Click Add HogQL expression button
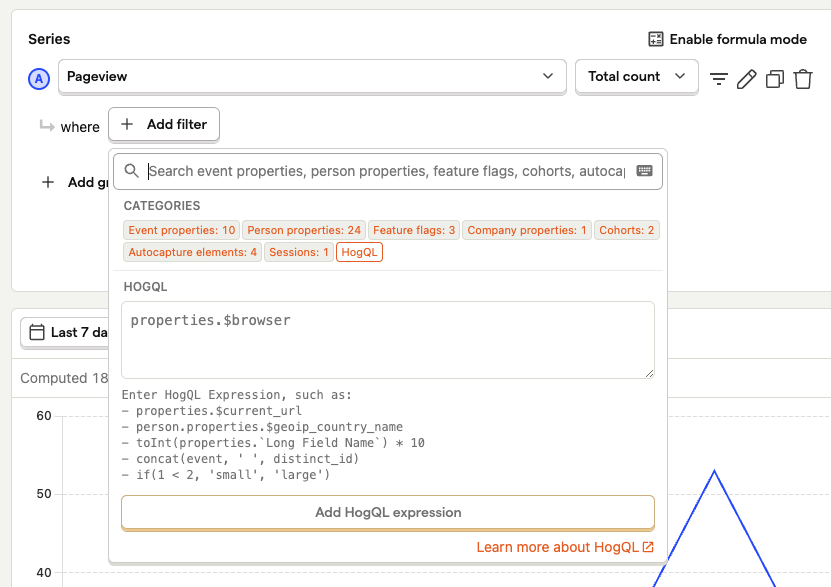This screenshot has width=831, height=587. point(388,512)
